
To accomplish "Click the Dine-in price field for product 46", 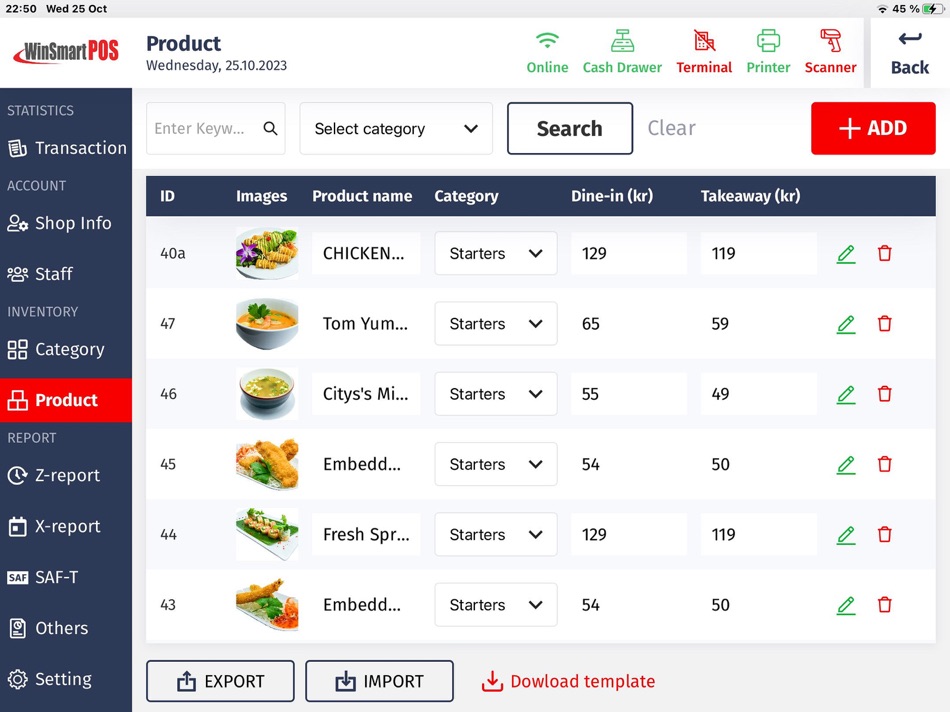I will point(628,393).
